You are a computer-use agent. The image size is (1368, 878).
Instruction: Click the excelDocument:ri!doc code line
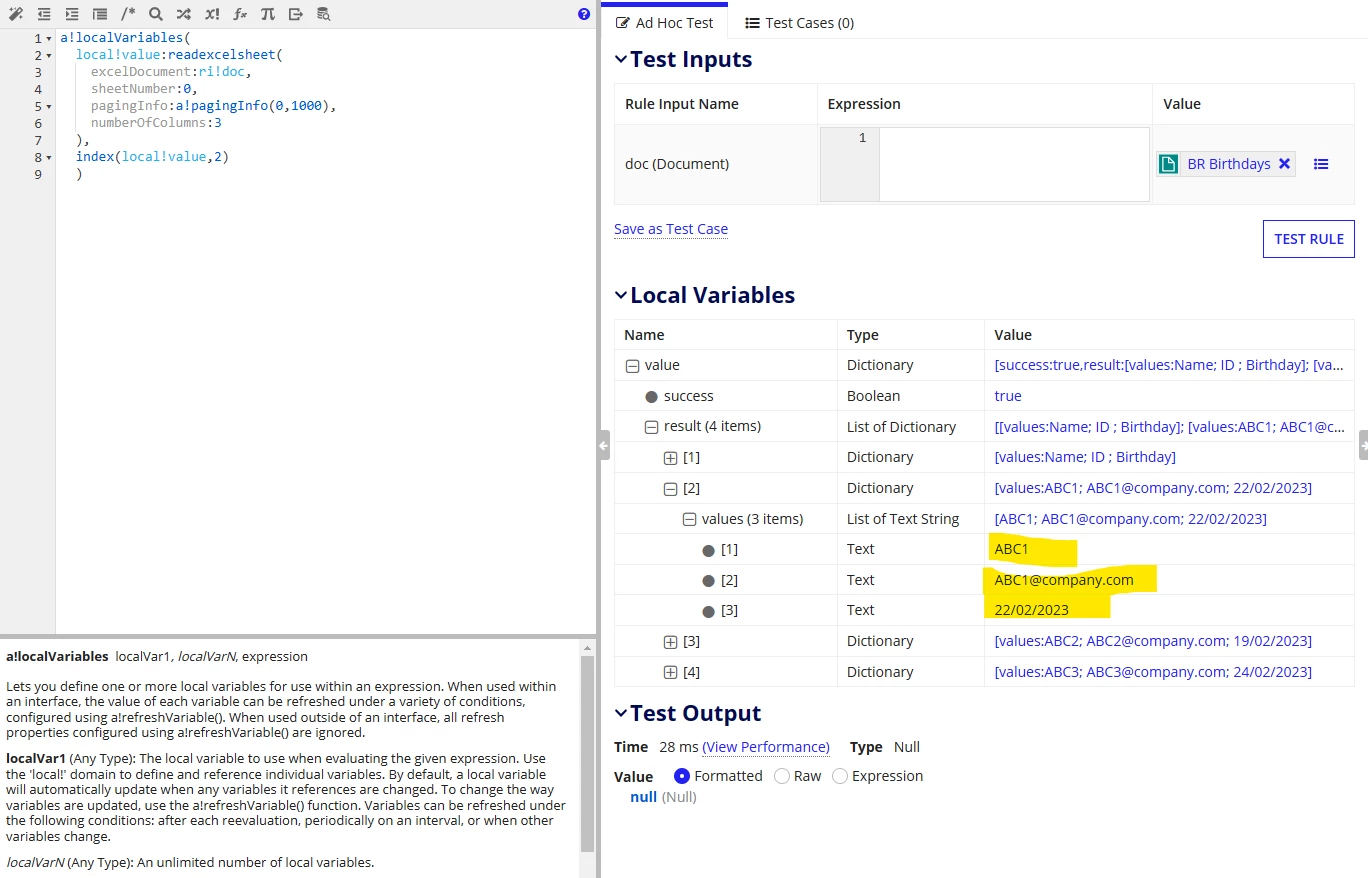click(x=171, y=72)
